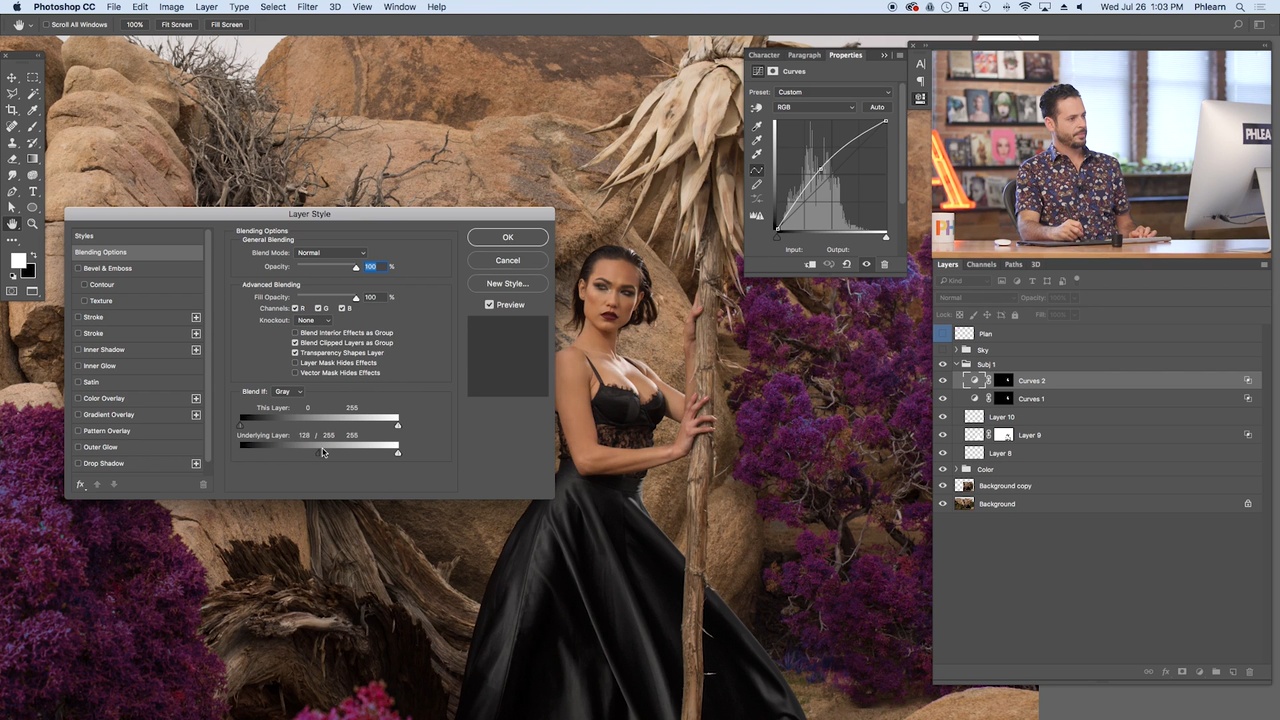Select the toolbar Eyedropper tool

[32, 110]
